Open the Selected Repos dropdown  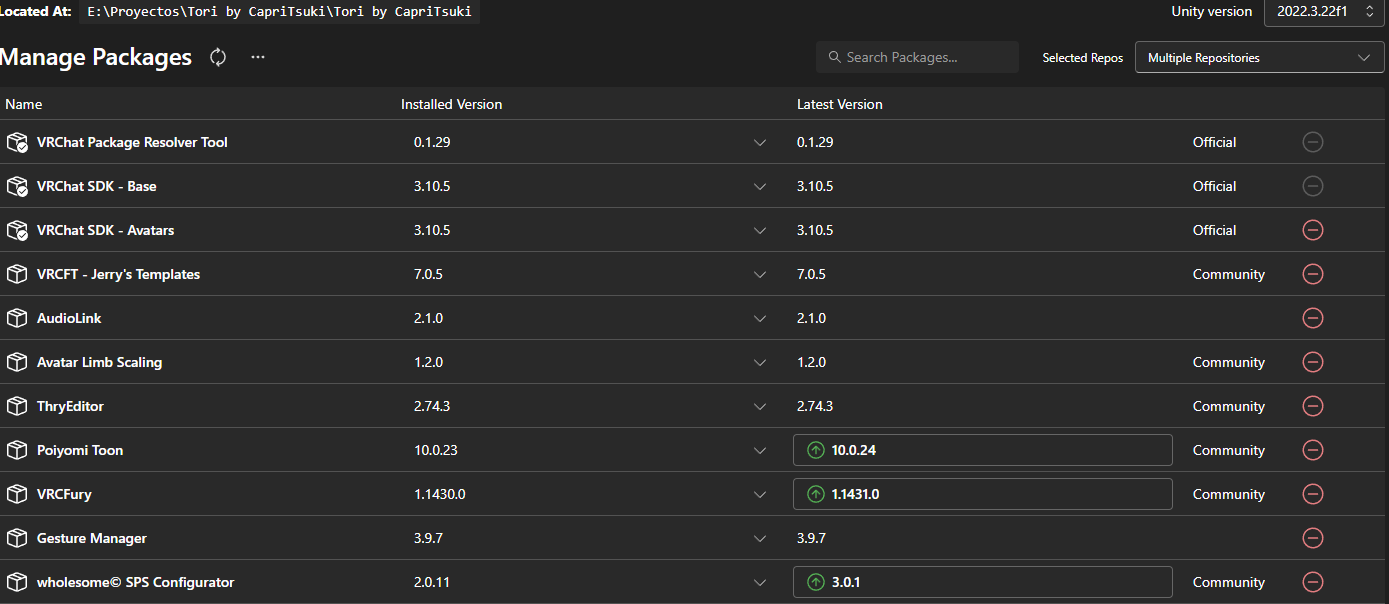click(1258, 57)
